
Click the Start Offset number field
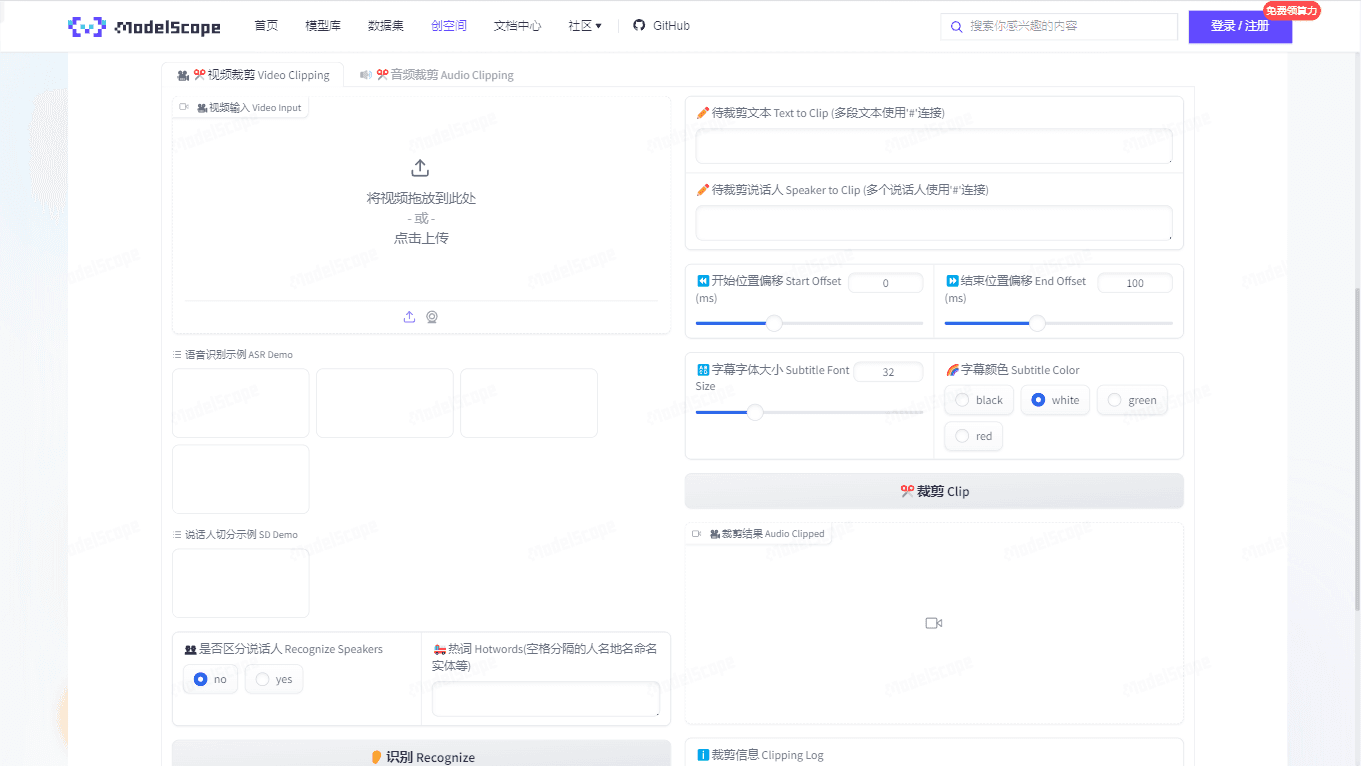(x=886, y=283)
